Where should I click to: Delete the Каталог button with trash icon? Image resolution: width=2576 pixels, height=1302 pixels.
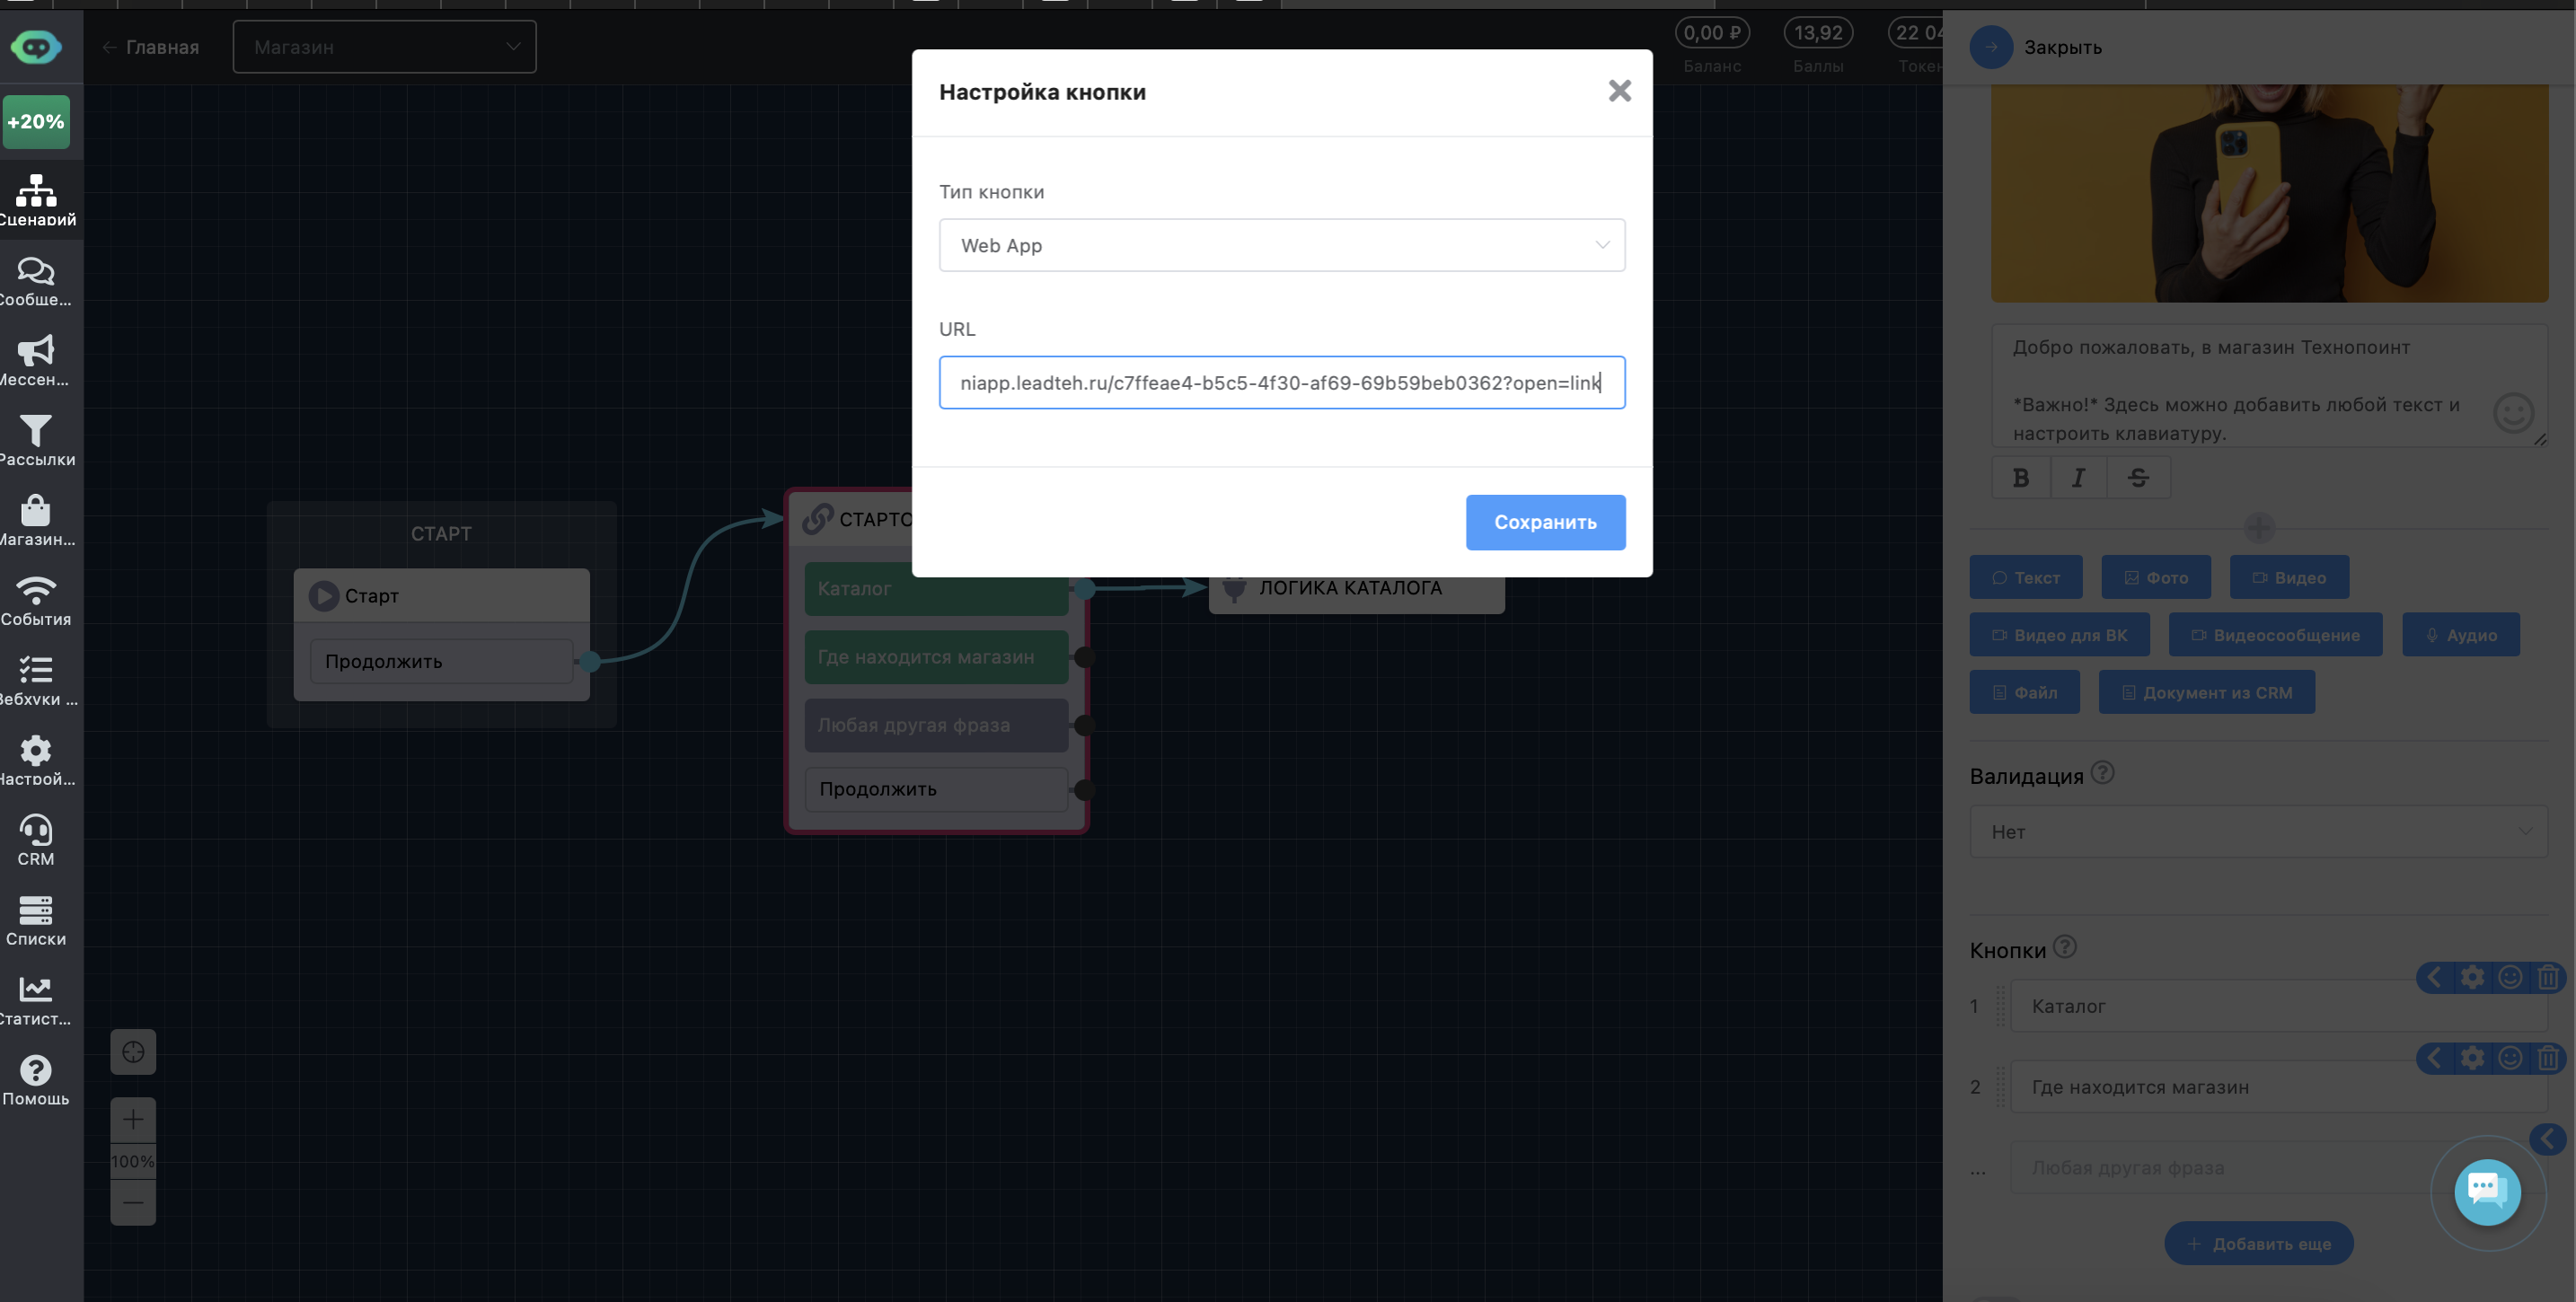click(x=2548, y=977)
